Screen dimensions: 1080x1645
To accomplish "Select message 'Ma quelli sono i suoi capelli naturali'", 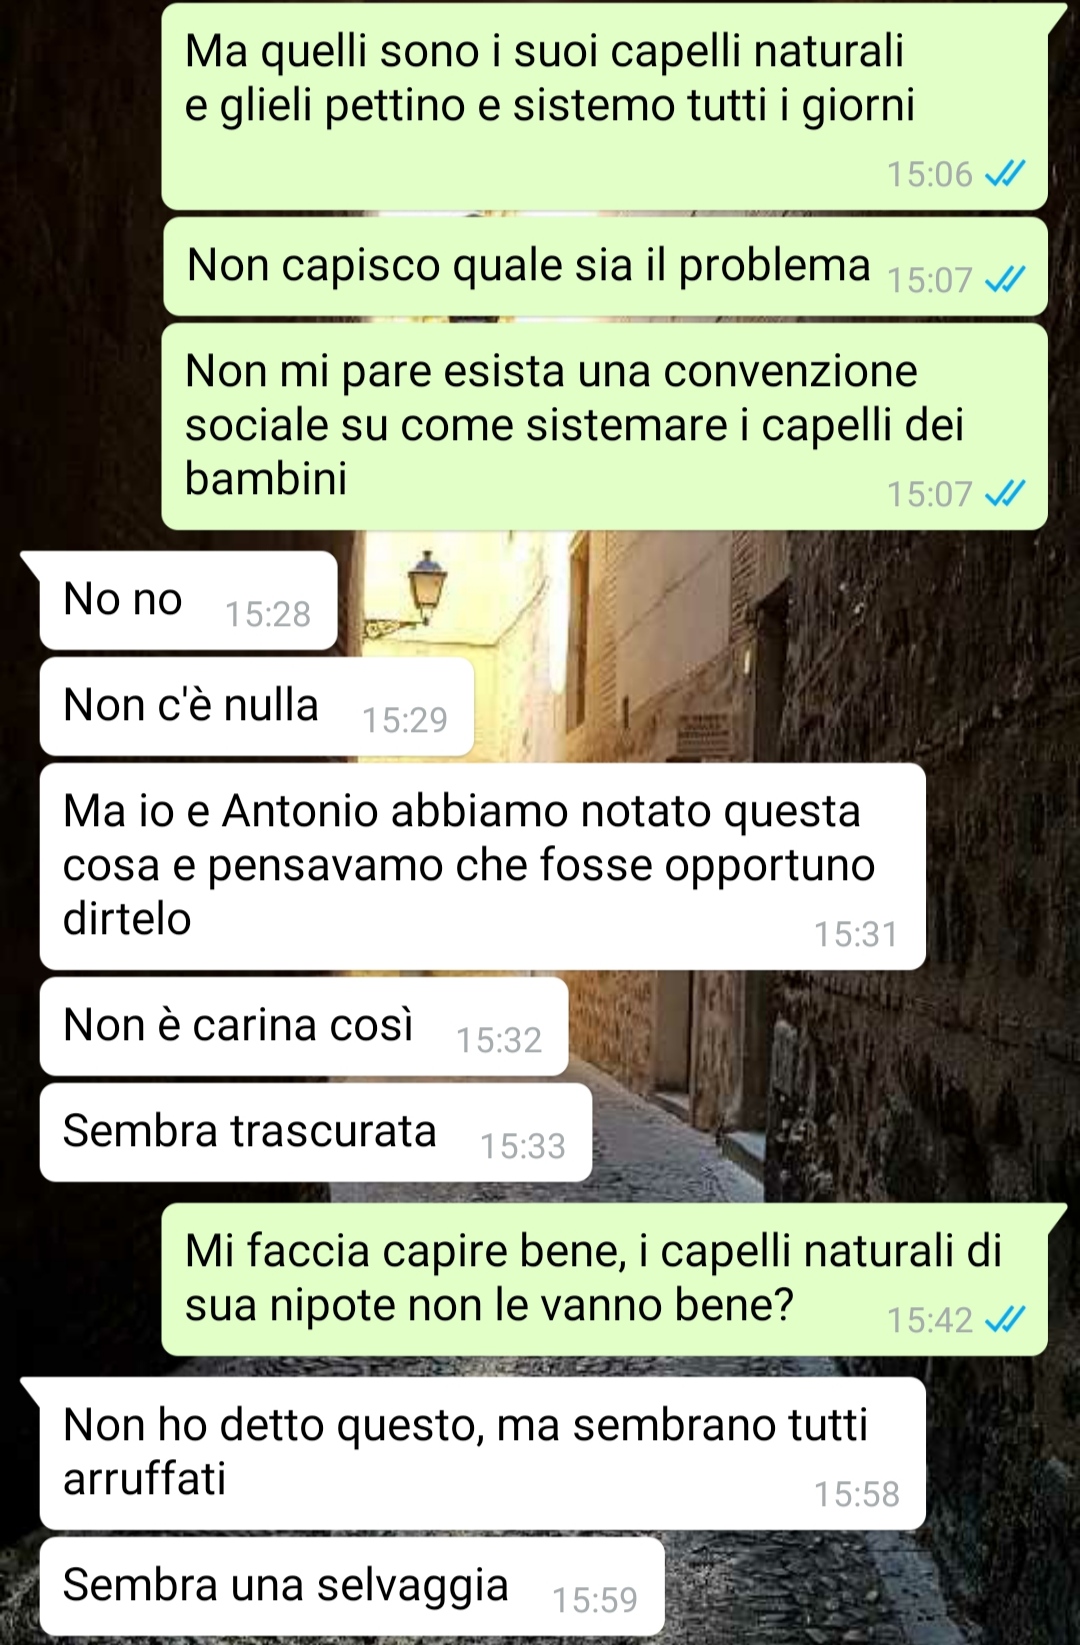I will [605, 106].
